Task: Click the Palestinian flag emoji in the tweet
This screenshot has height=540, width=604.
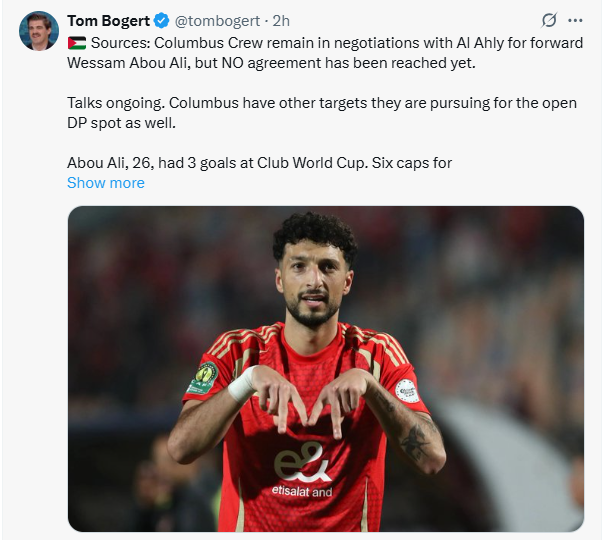Action: (x=77, y=43)
